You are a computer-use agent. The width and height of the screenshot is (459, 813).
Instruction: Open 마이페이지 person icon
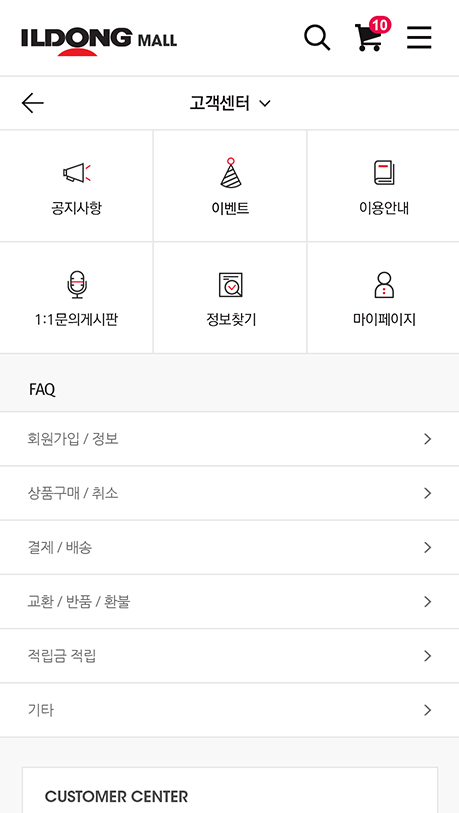coord(384,285)
